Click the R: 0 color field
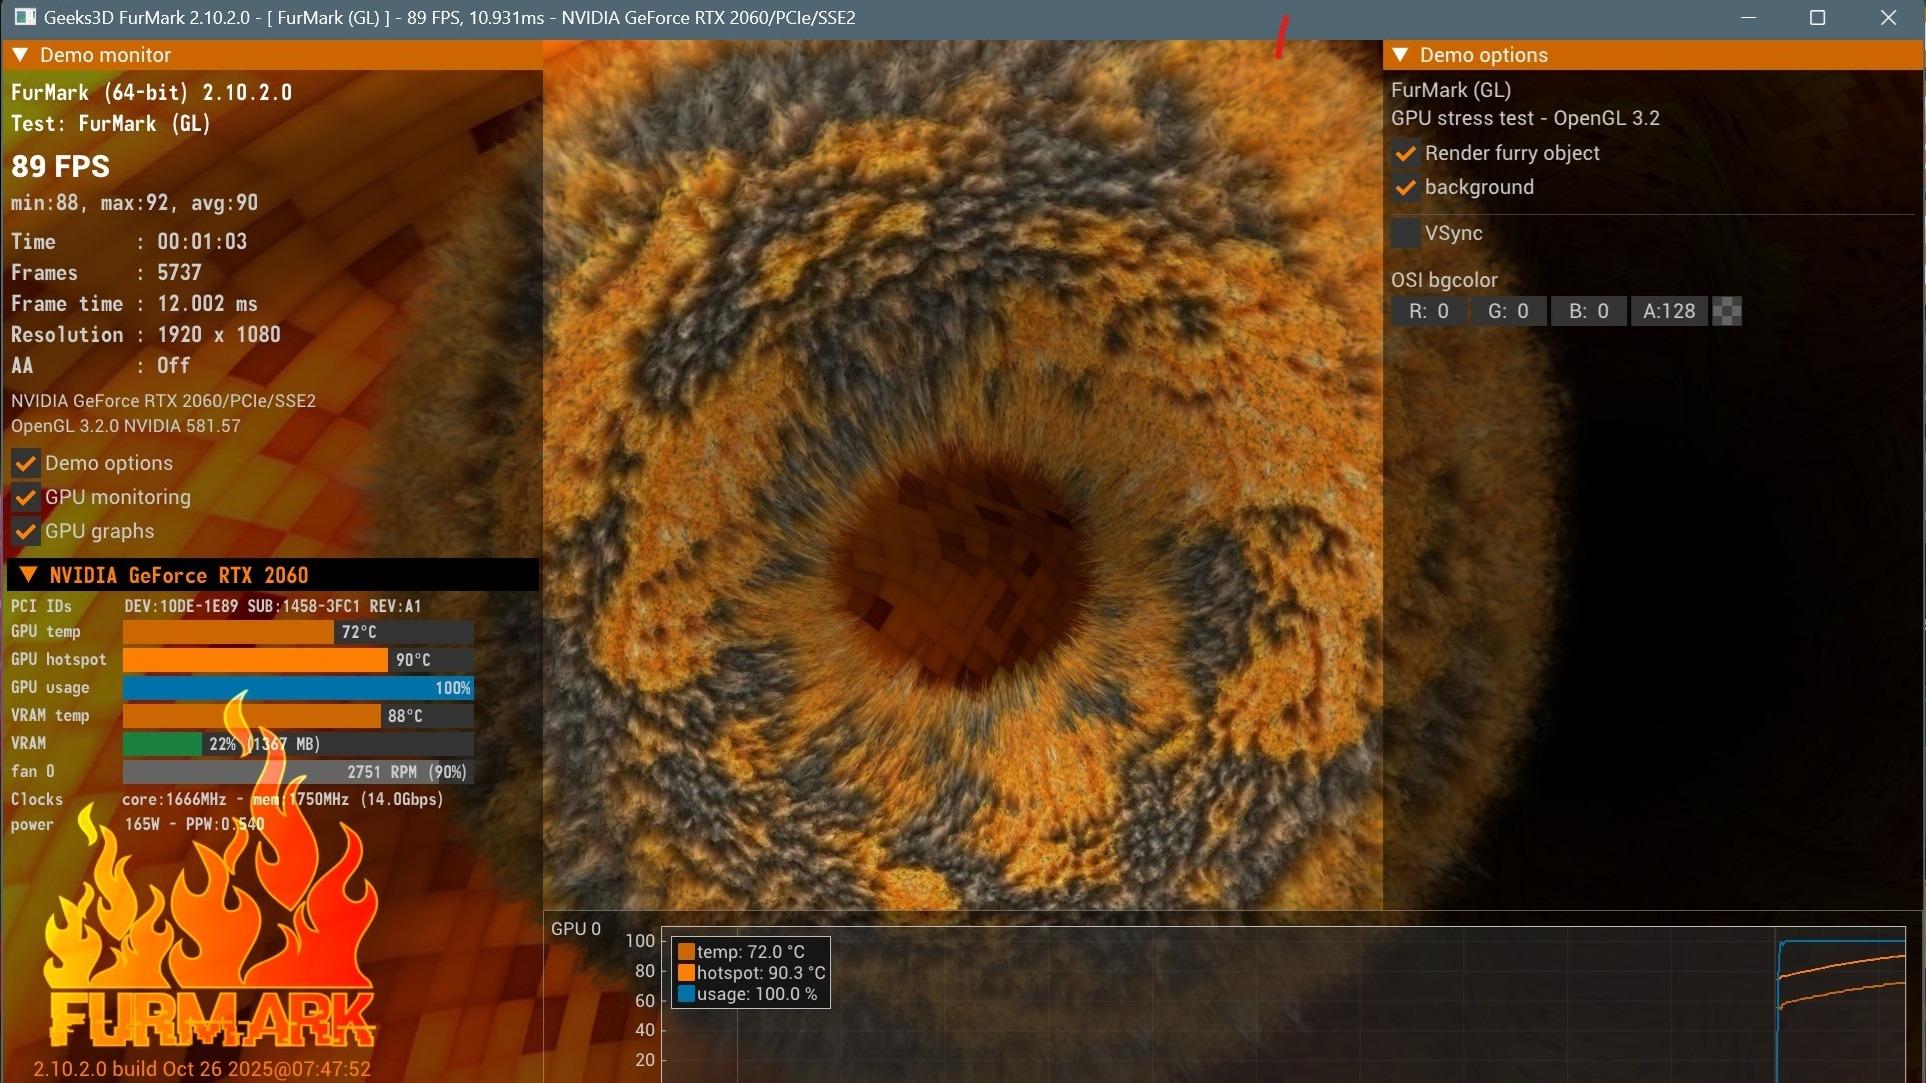The image size is (1926, 1083). pos(1428,311)
